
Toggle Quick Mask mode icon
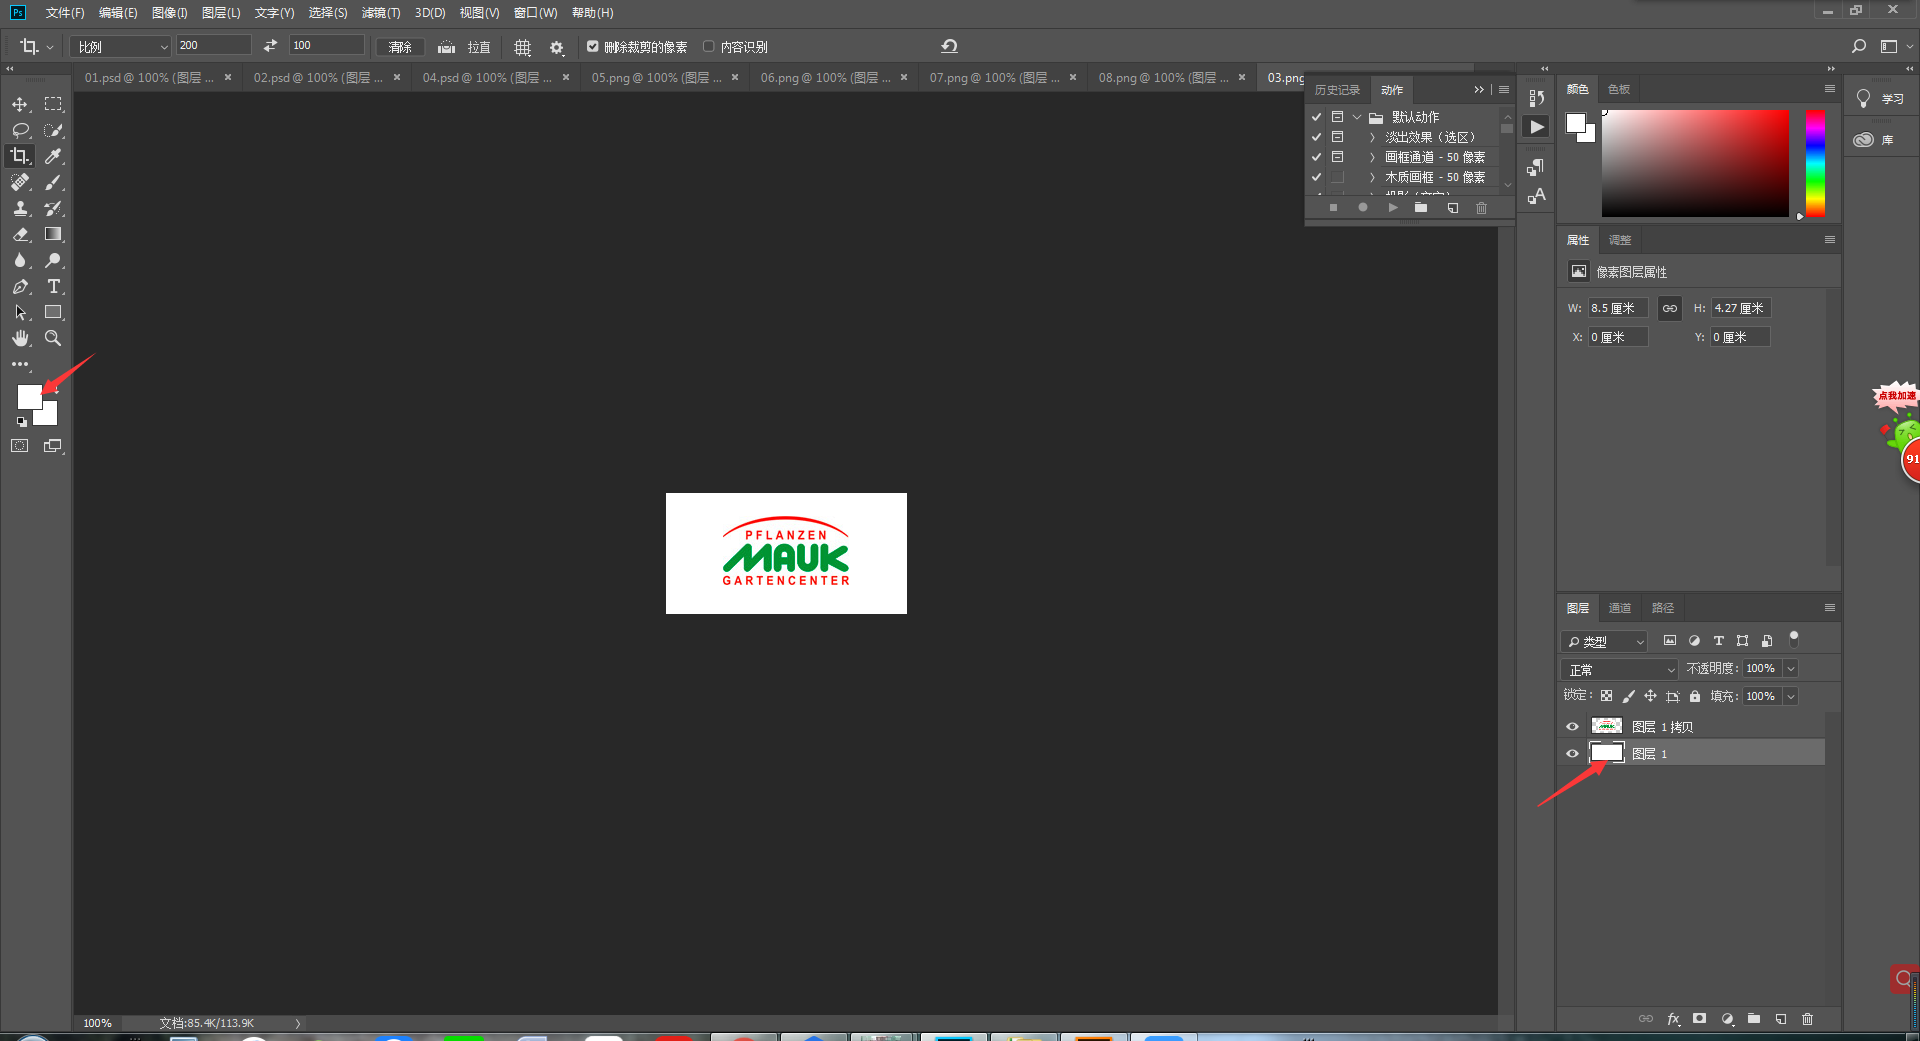coord(20,446)
